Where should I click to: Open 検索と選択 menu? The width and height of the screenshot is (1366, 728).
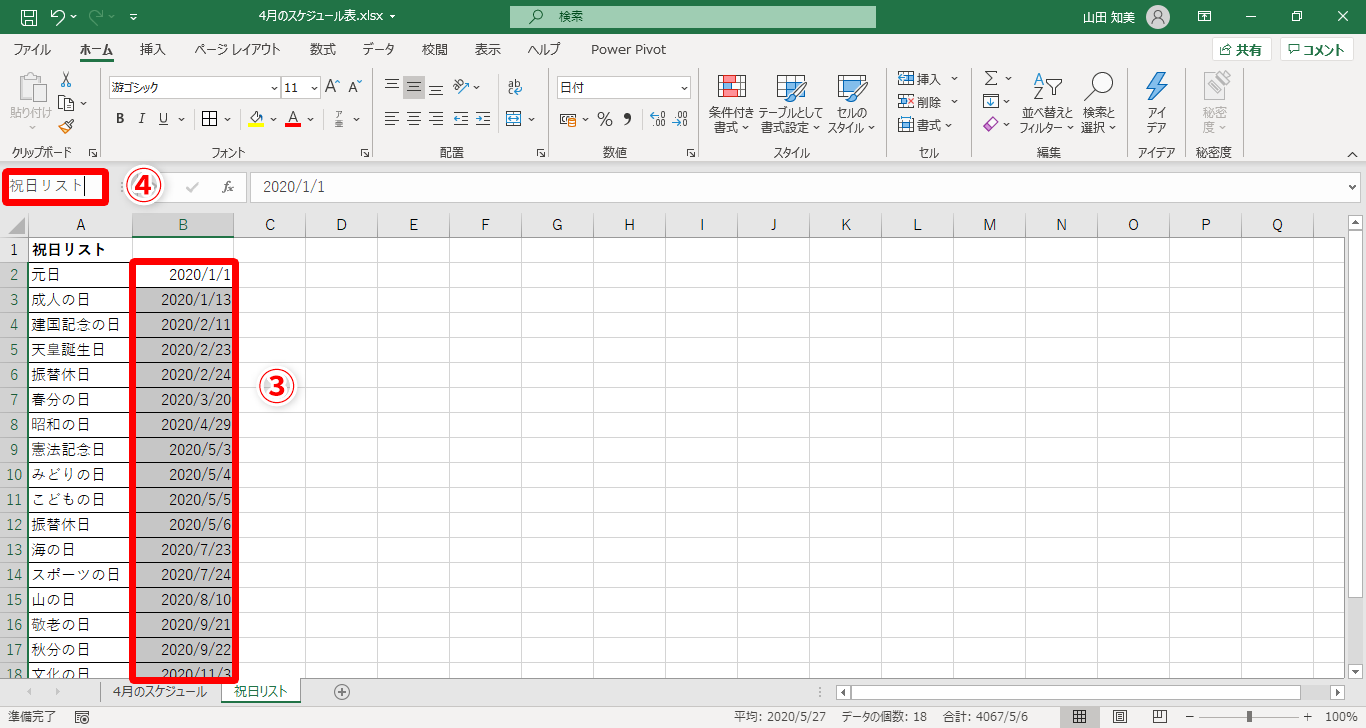pos(1098,104)
